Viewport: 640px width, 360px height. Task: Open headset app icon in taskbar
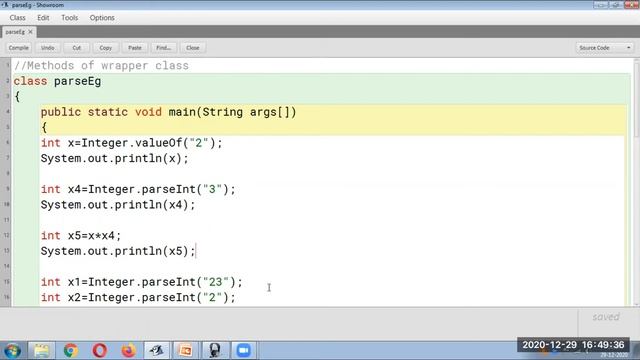(215, 351)
